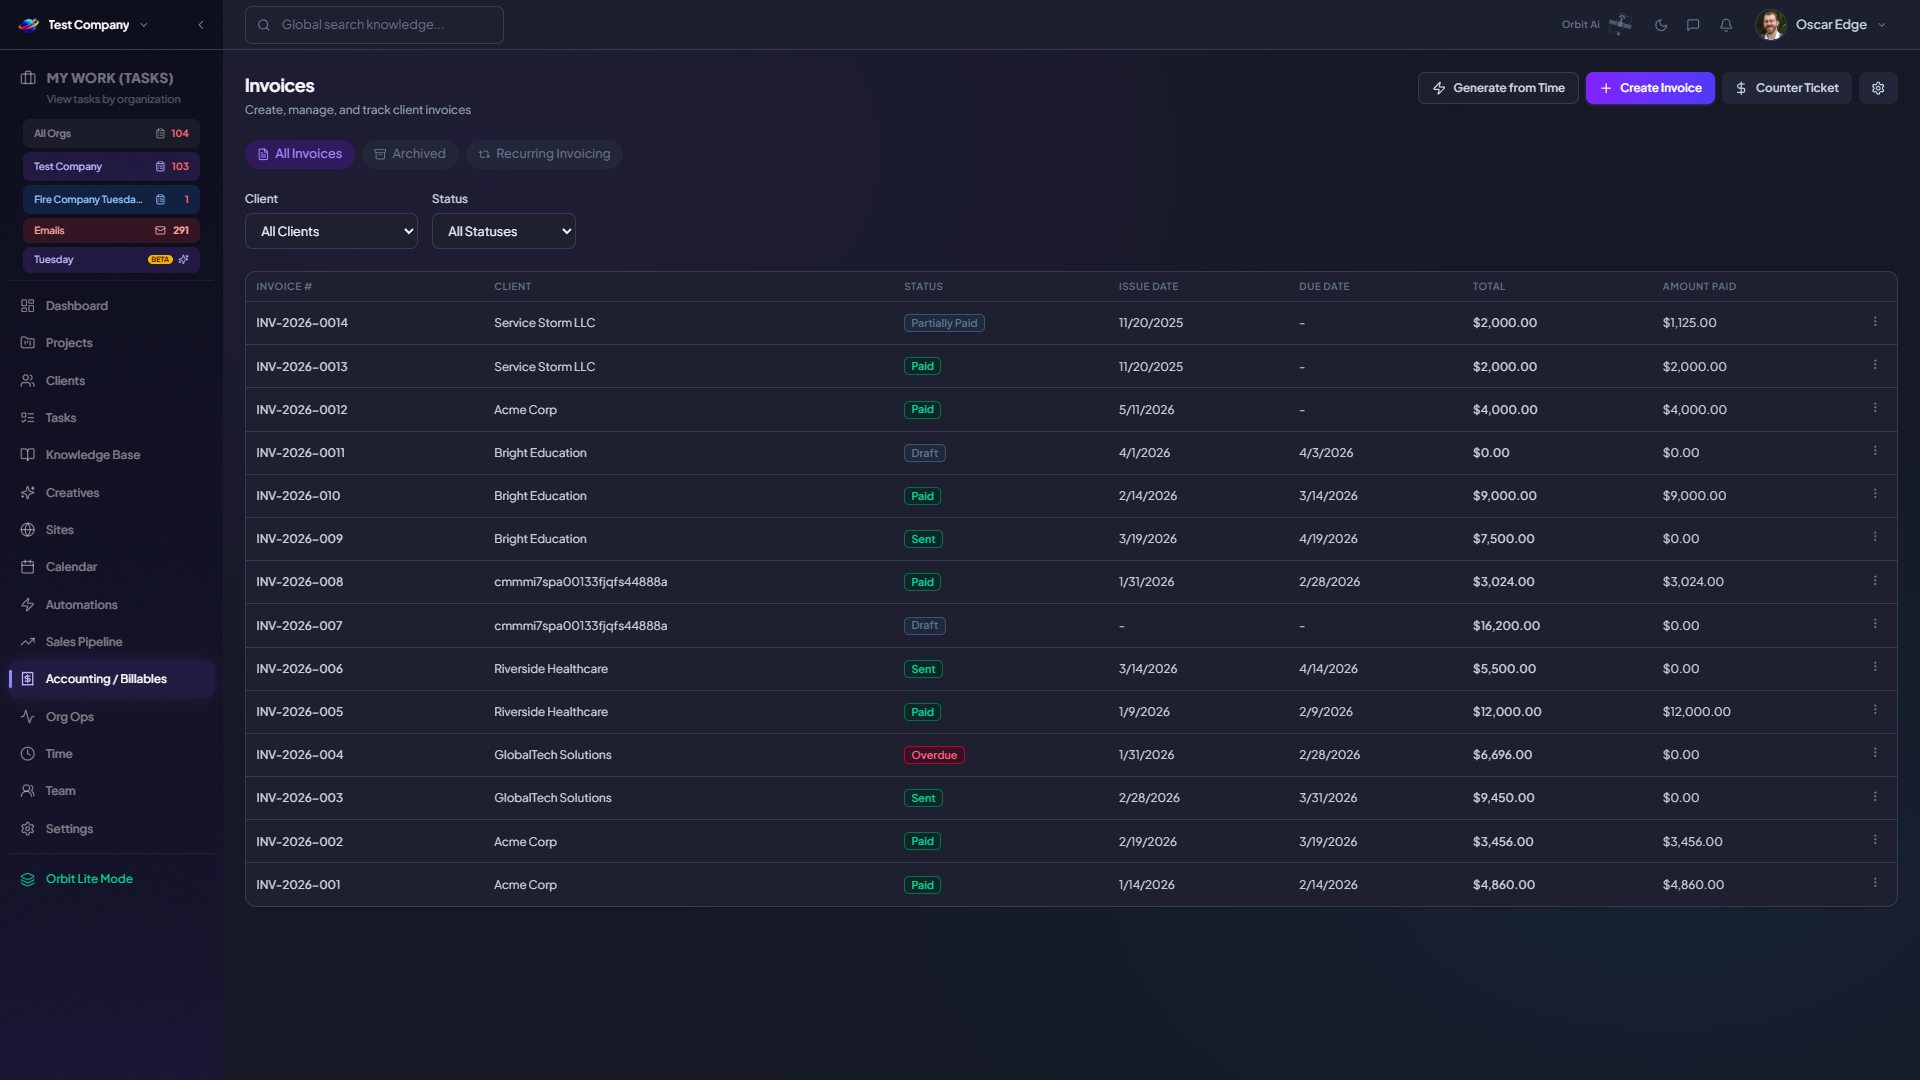This screenshot has height=1080, width=1920.
Task: Open Org Ops in the sidebar
Action: 111,717
